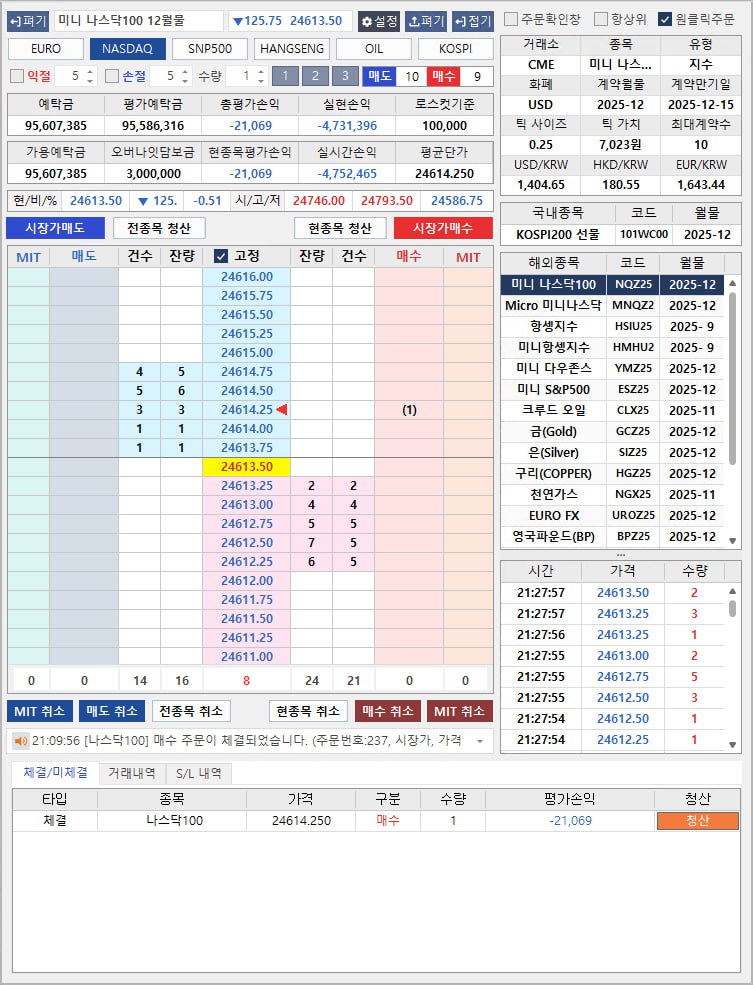The image size is (753, 985).
Task: Click the speaker icon in the order message bar
Action: click(21, 741)
